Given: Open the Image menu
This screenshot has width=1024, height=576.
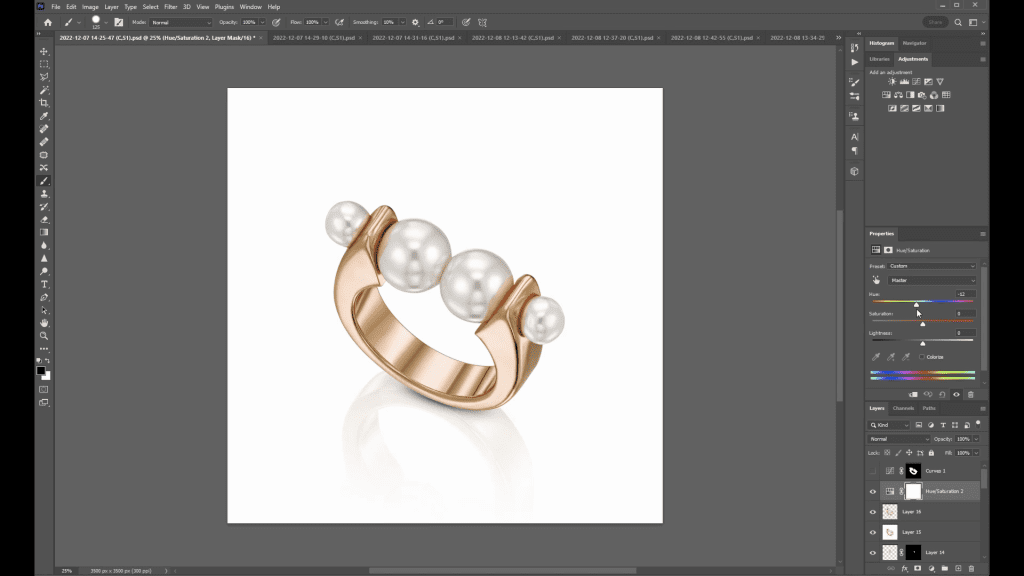Looking at the screenshot, I should (x=90, y=7).
